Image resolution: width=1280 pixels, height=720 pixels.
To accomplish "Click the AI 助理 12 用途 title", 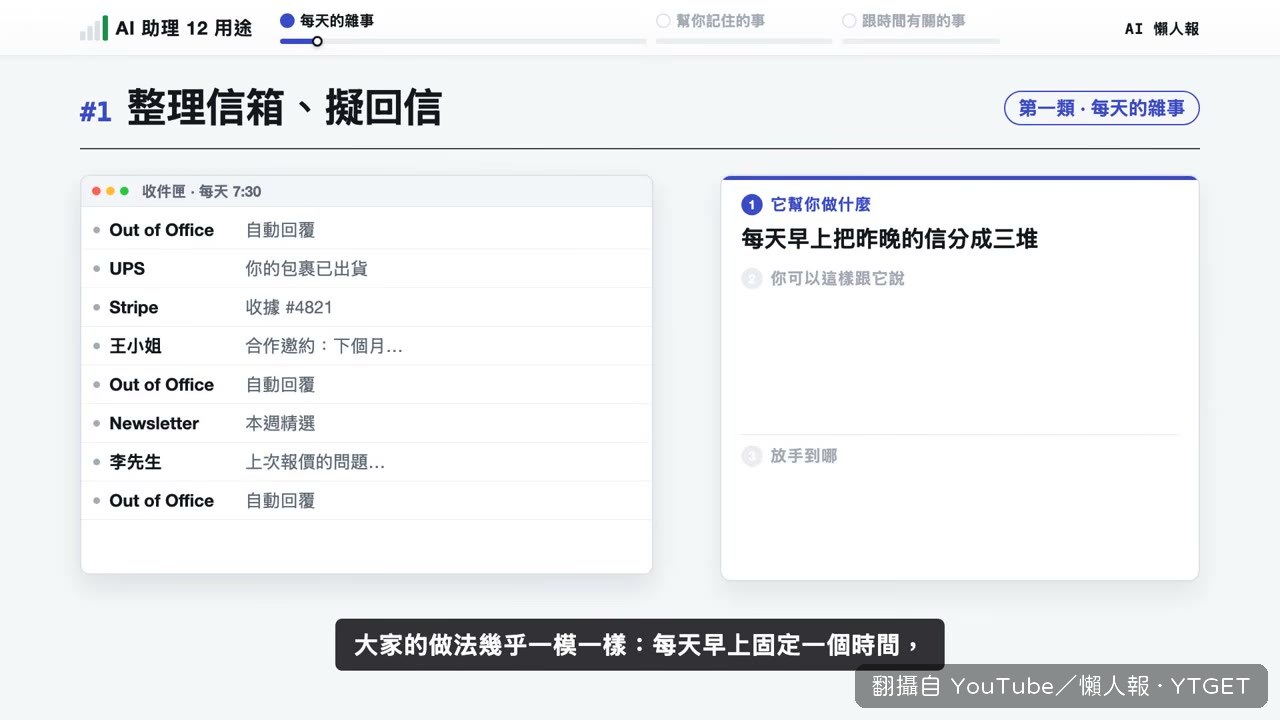I will pyautogui.click(x=184, y=28).
